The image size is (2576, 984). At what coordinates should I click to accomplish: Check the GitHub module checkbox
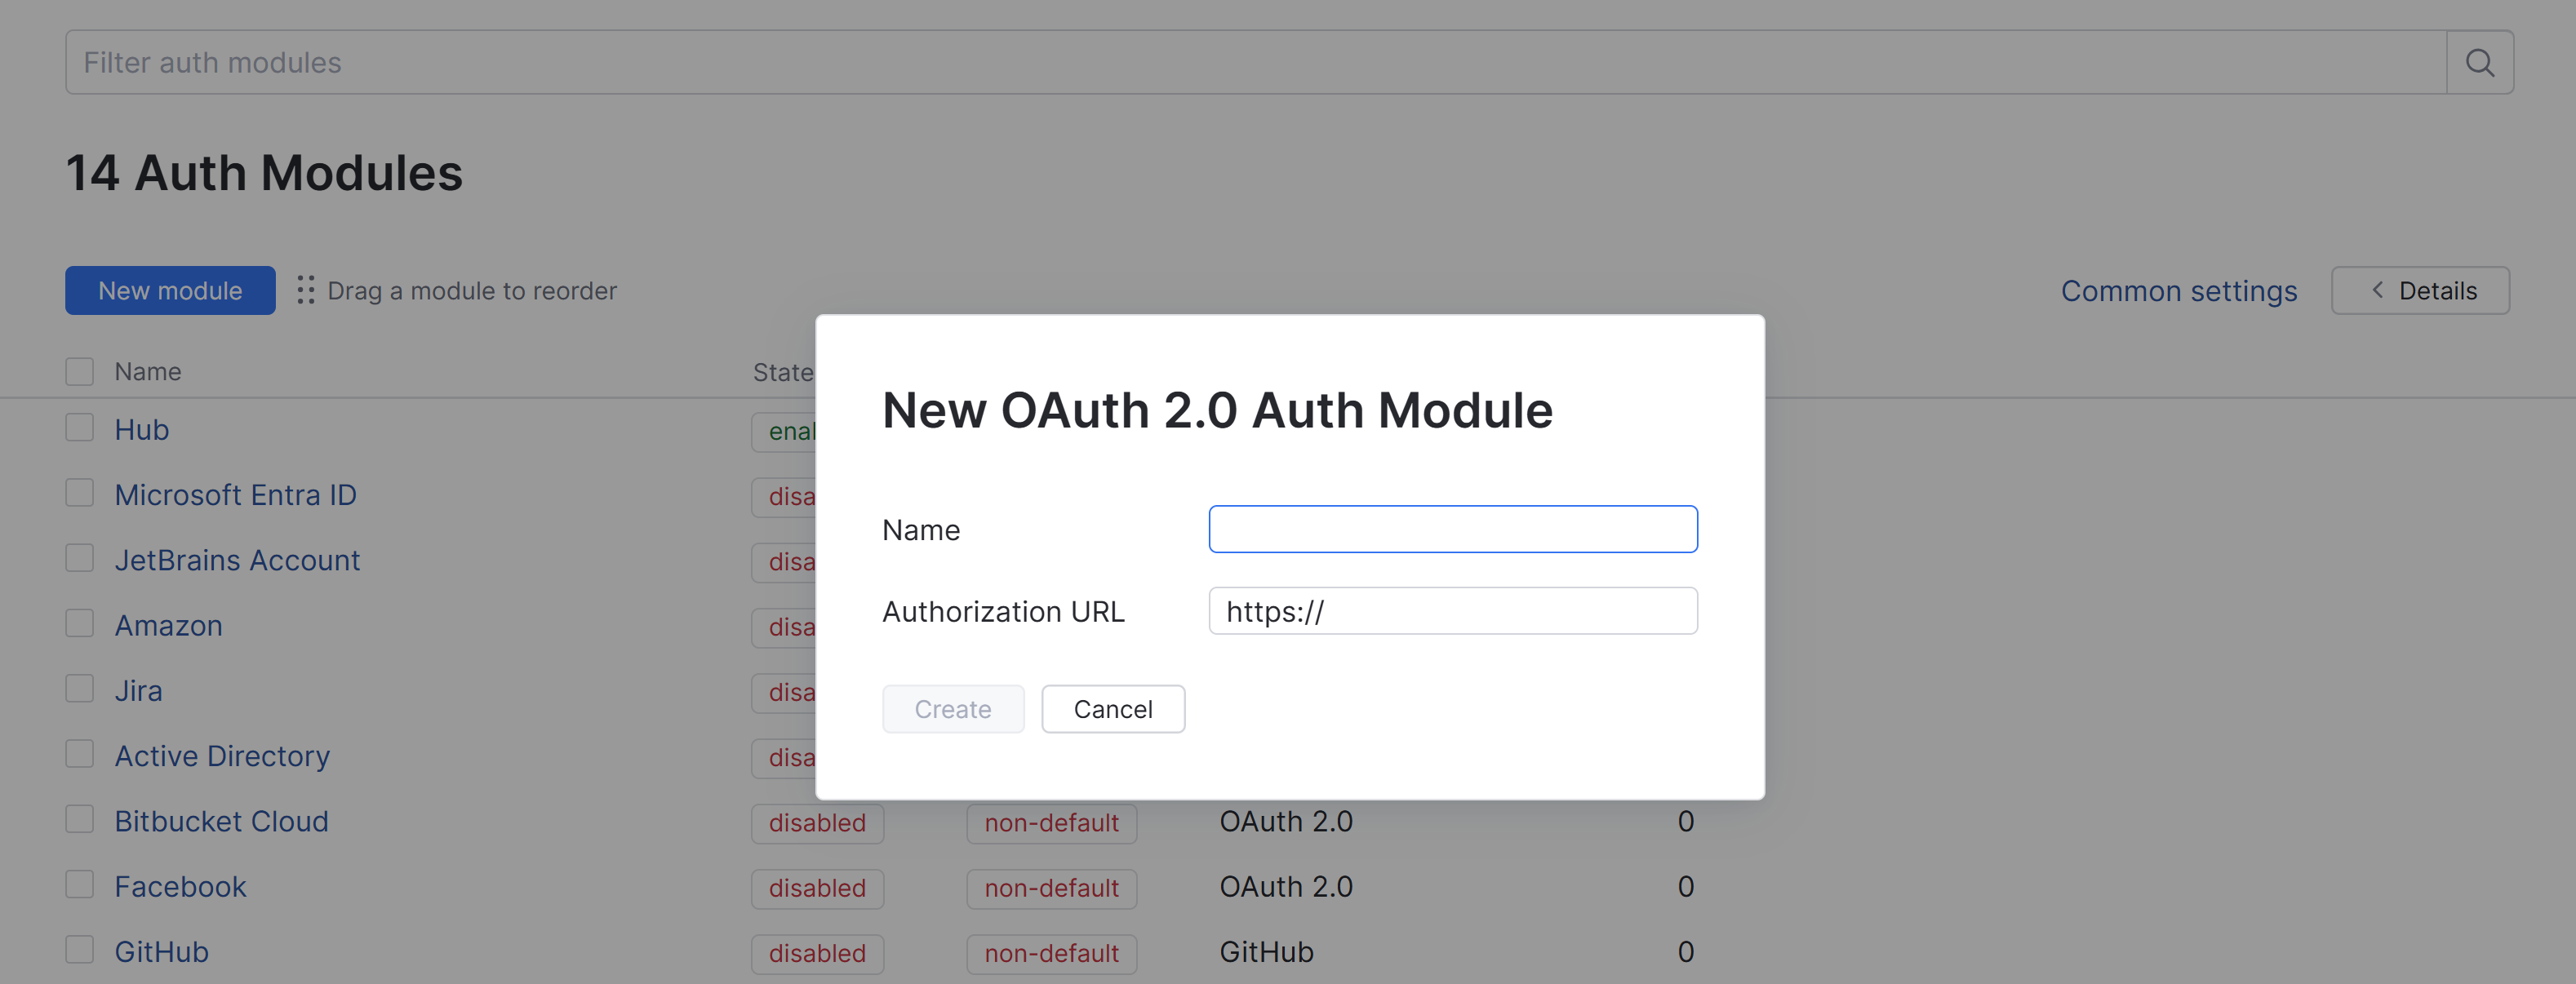80,950
